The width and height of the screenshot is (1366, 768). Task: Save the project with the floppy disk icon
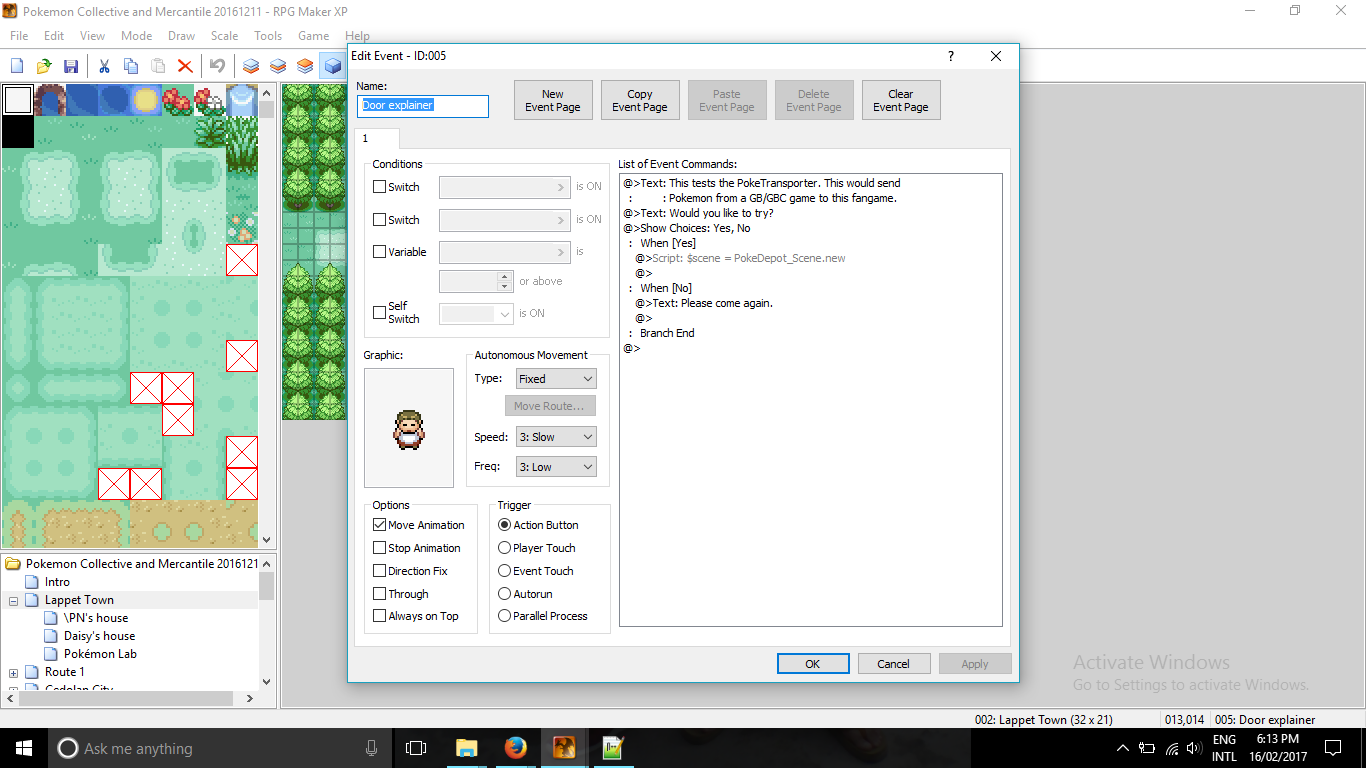pos(71,66)
